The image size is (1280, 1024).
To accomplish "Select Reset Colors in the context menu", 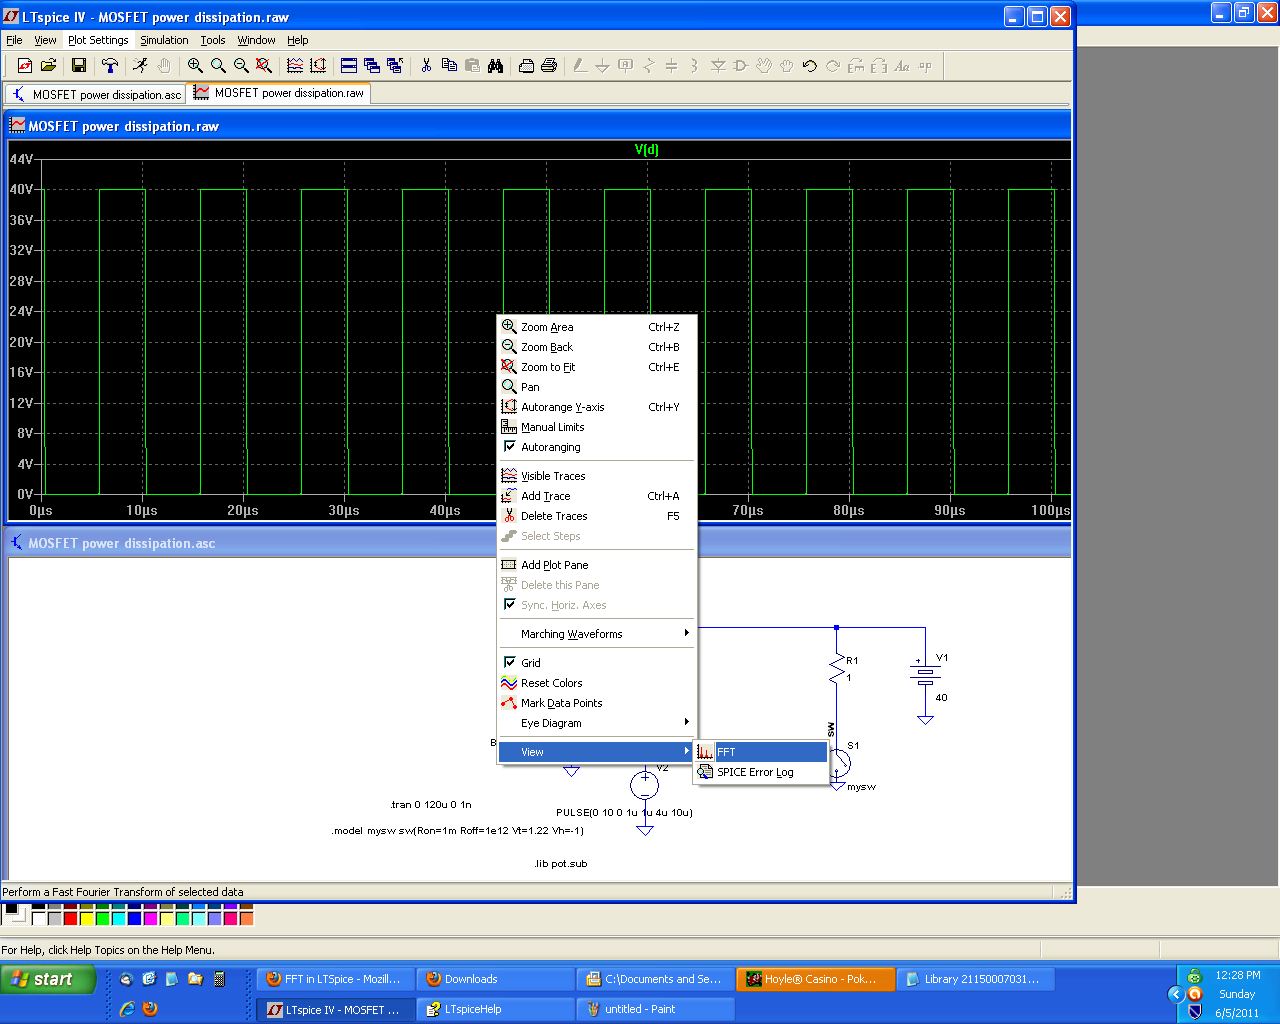I will 596,683.
